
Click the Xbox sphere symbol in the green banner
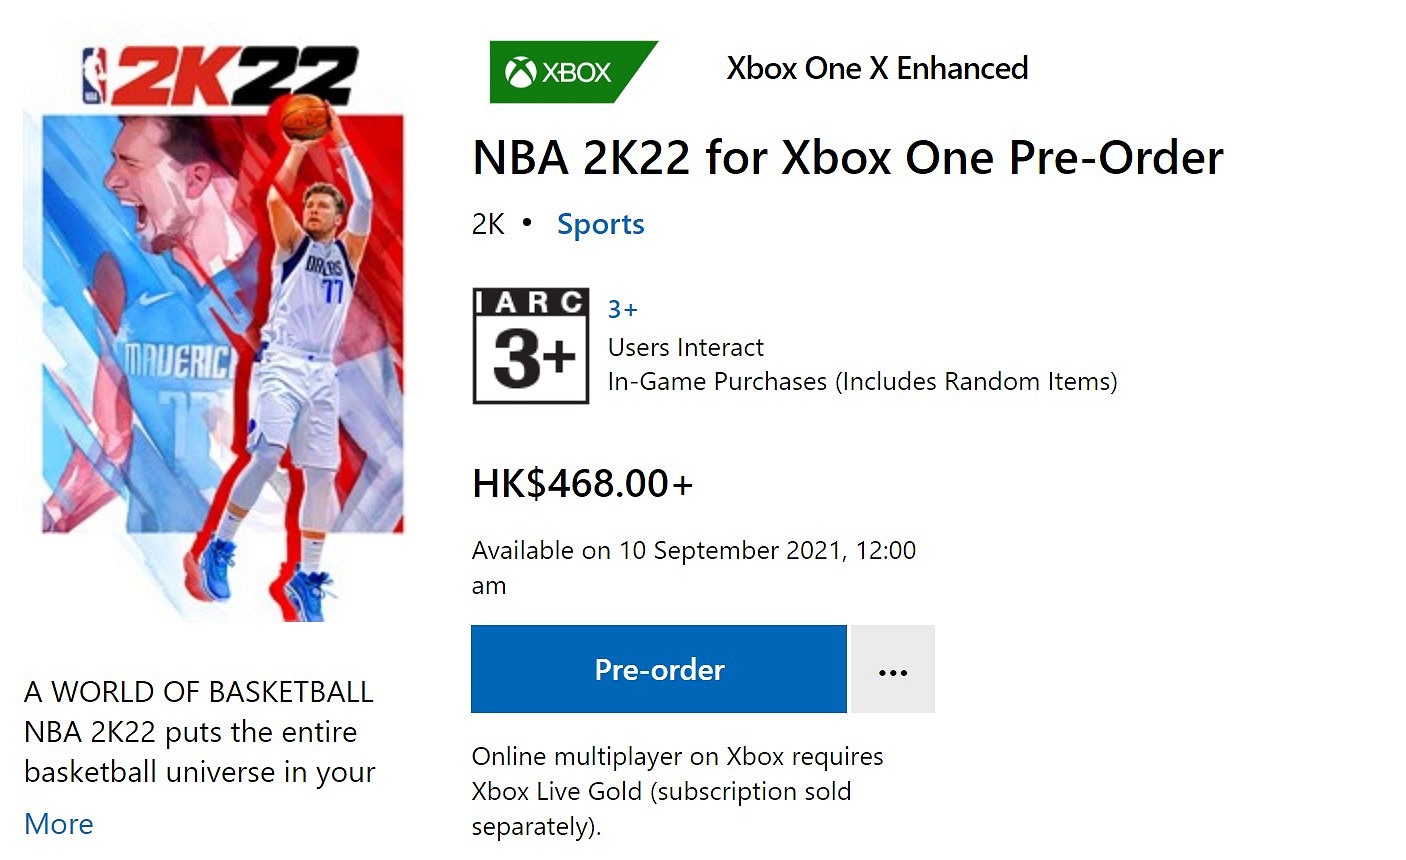(x=520, y=70)
